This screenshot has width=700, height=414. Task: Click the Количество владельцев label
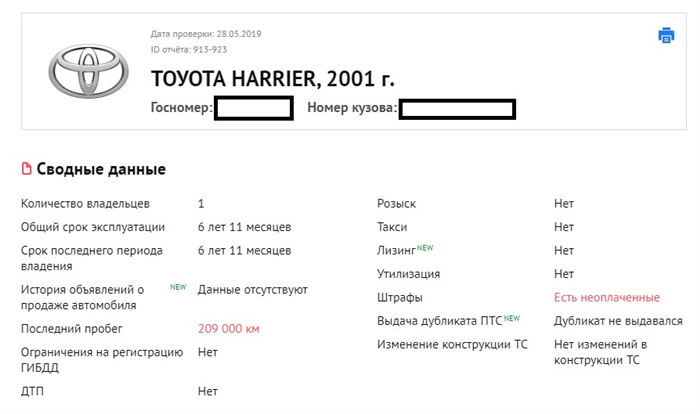point(85,204)
